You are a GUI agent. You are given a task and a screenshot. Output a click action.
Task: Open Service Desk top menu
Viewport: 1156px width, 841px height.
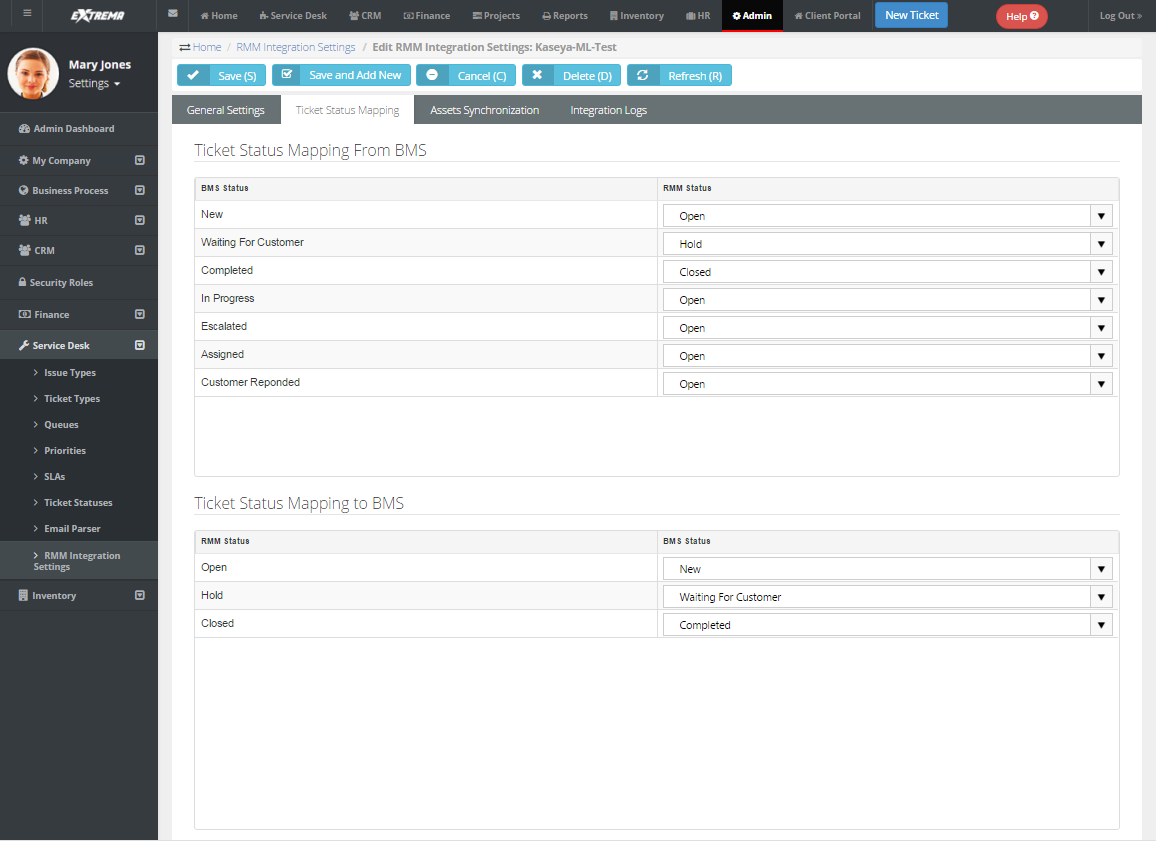pos(293,15)
